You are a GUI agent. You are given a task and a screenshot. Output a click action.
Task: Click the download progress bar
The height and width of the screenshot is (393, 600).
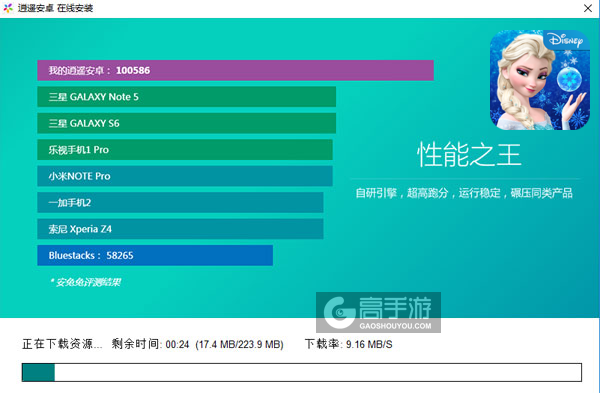(x=302, y=372)
